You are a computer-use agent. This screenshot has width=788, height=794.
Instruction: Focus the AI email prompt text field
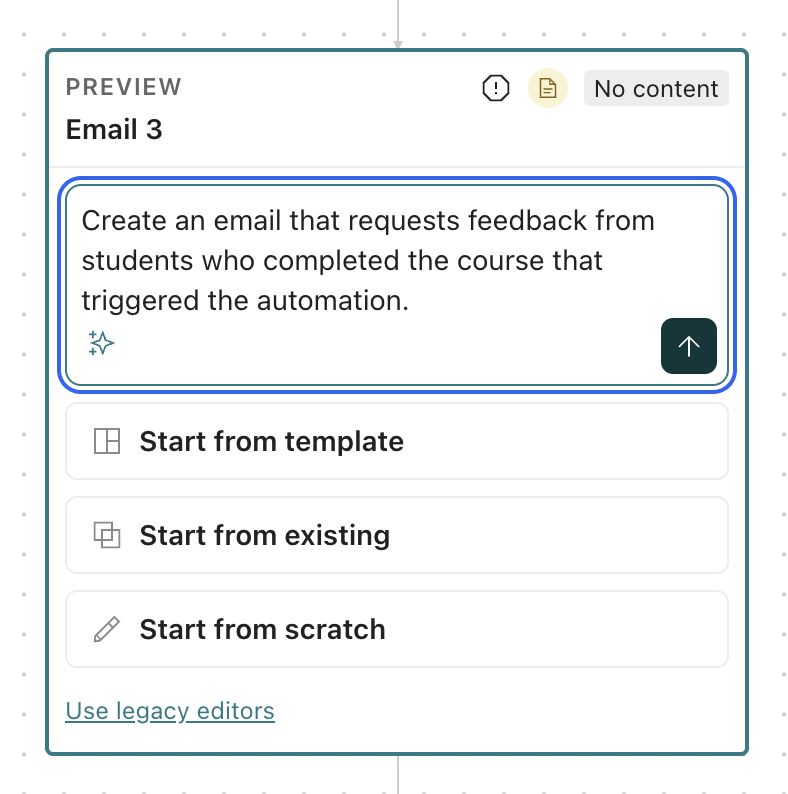pos(397,285)
